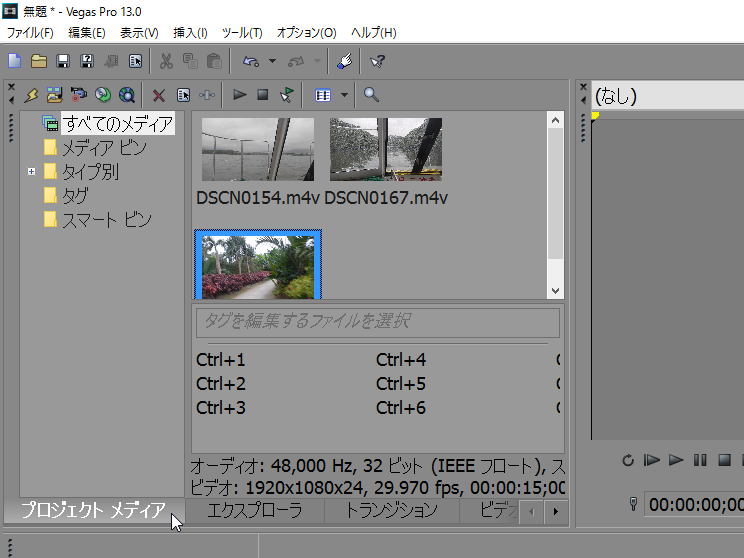Toggle auto preview icon in Project Media
Viewport: 744px width, 558px height.
(287, 95)
